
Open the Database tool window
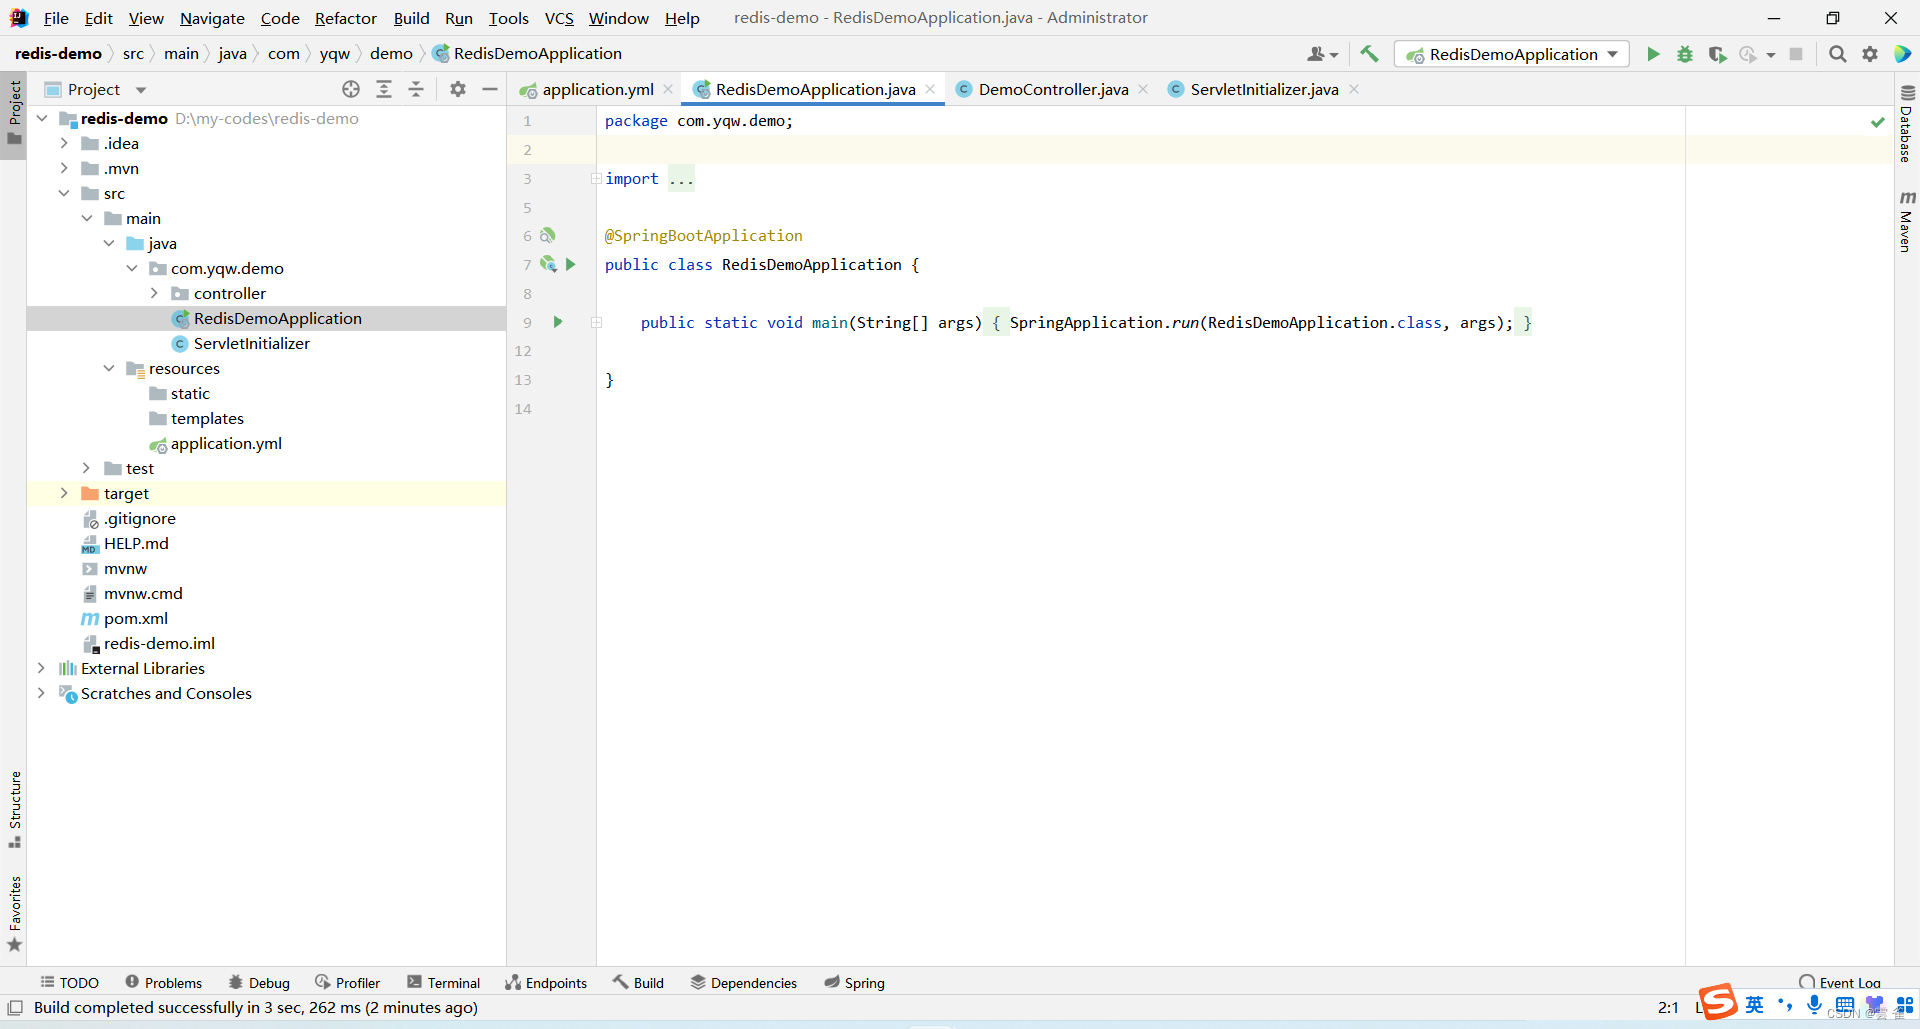click(x=1907, y=124)
